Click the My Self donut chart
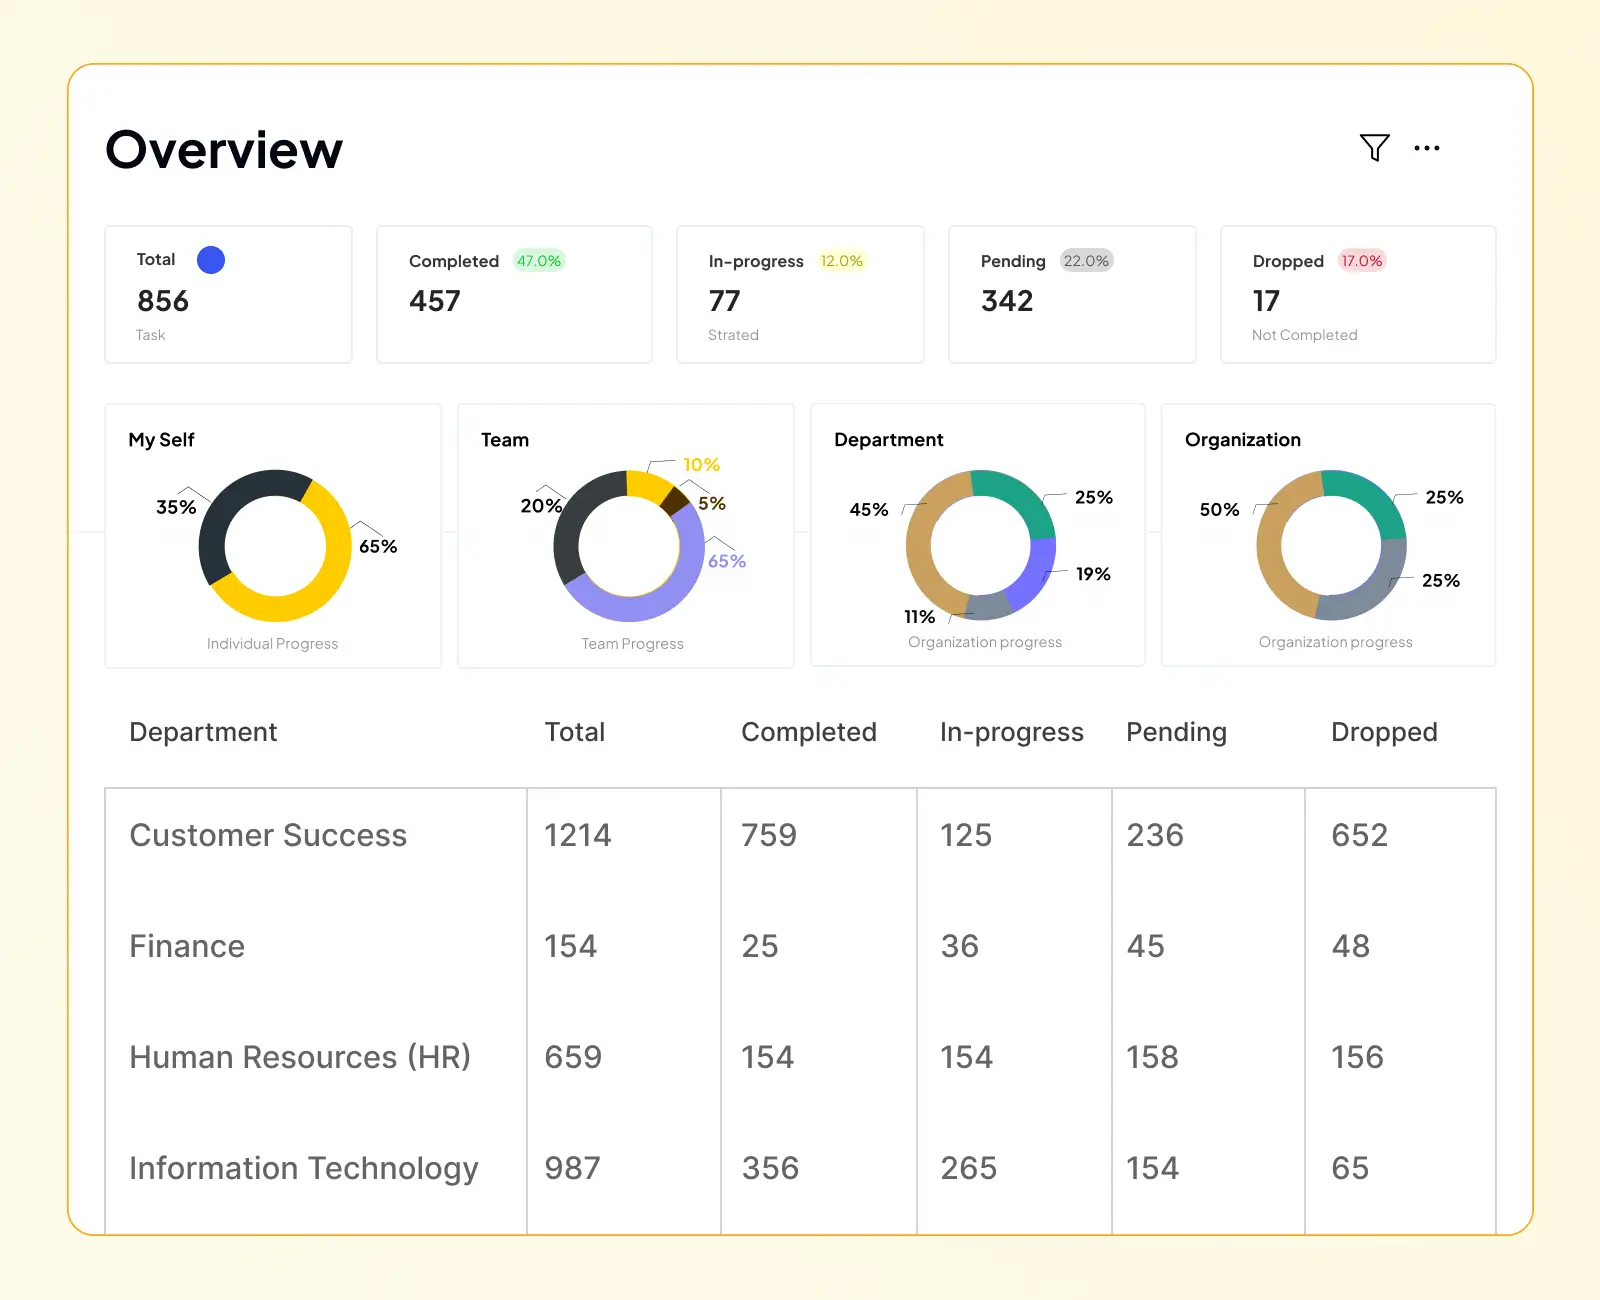This screenshot has height=1300, width=1600. click(x=275, y=546)
